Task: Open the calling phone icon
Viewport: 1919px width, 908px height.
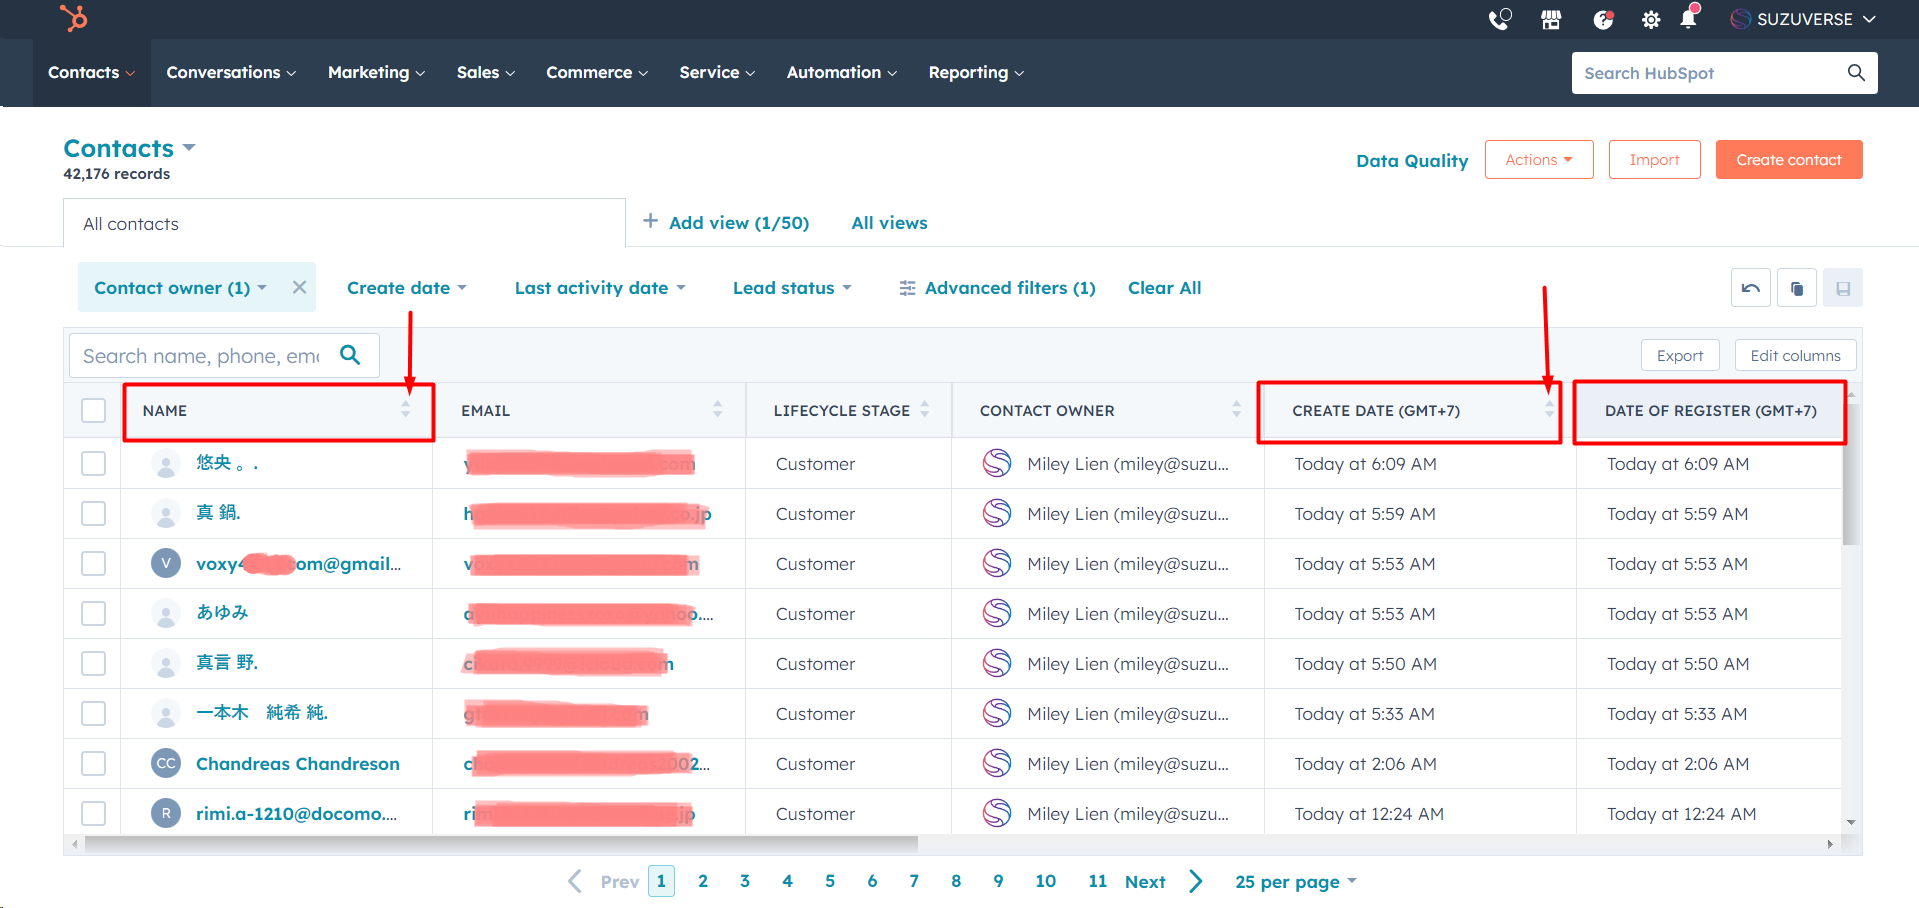Action: tap(1499, 19)
